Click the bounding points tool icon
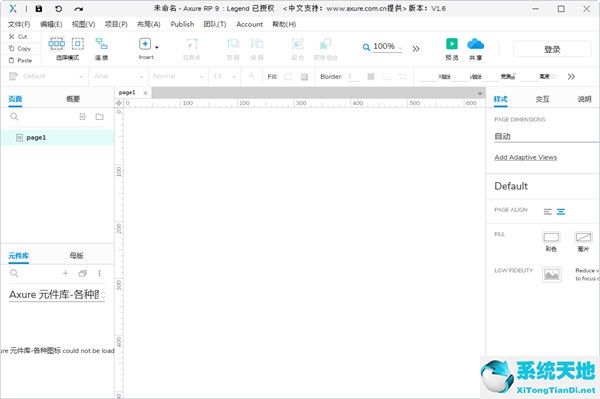The height and width of the screenshot is (399, 600). [192, 44]
